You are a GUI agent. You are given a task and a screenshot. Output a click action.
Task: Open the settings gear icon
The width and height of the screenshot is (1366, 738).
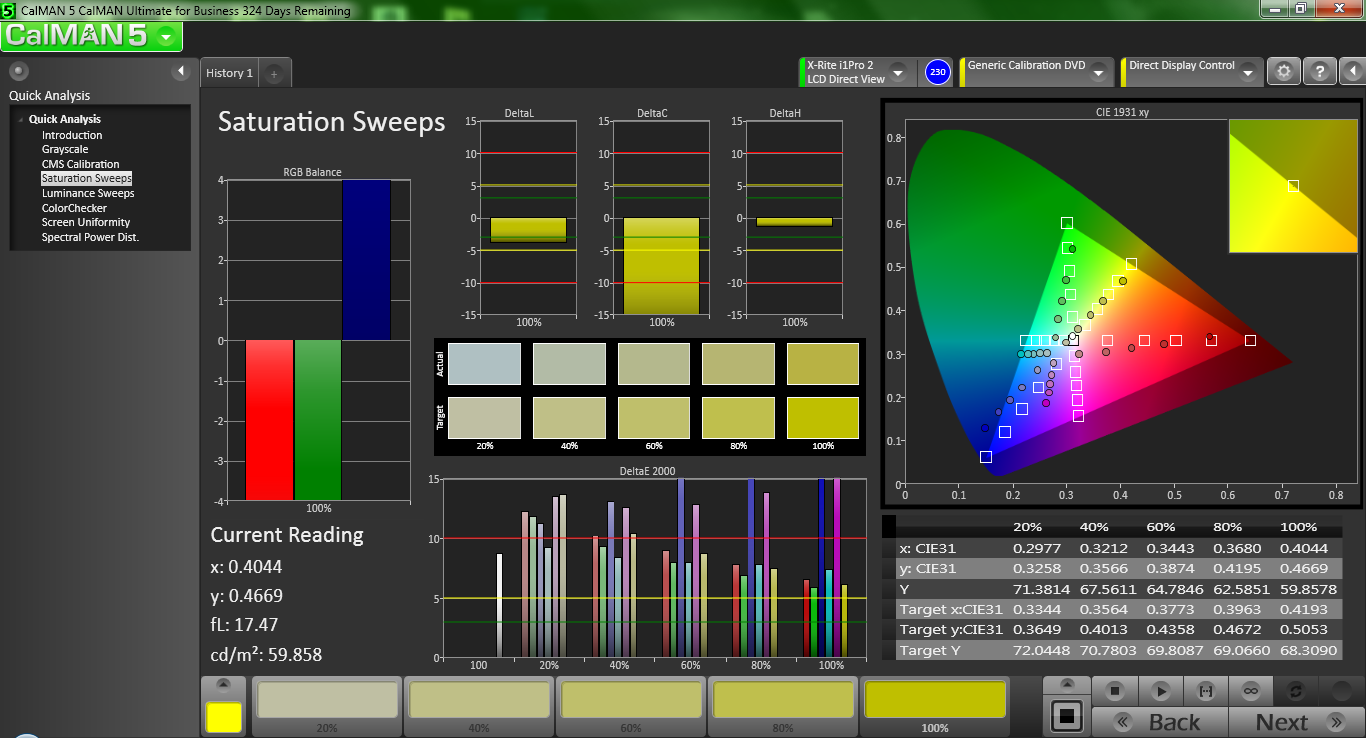[x=1284, y=72]
